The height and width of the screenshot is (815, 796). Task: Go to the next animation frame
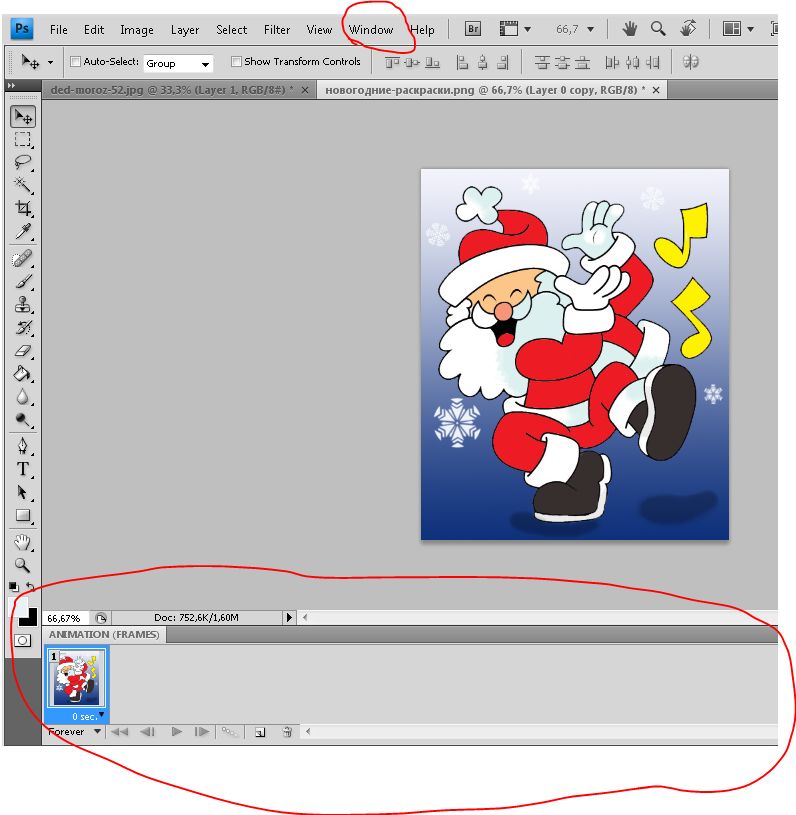click(202, 732)
